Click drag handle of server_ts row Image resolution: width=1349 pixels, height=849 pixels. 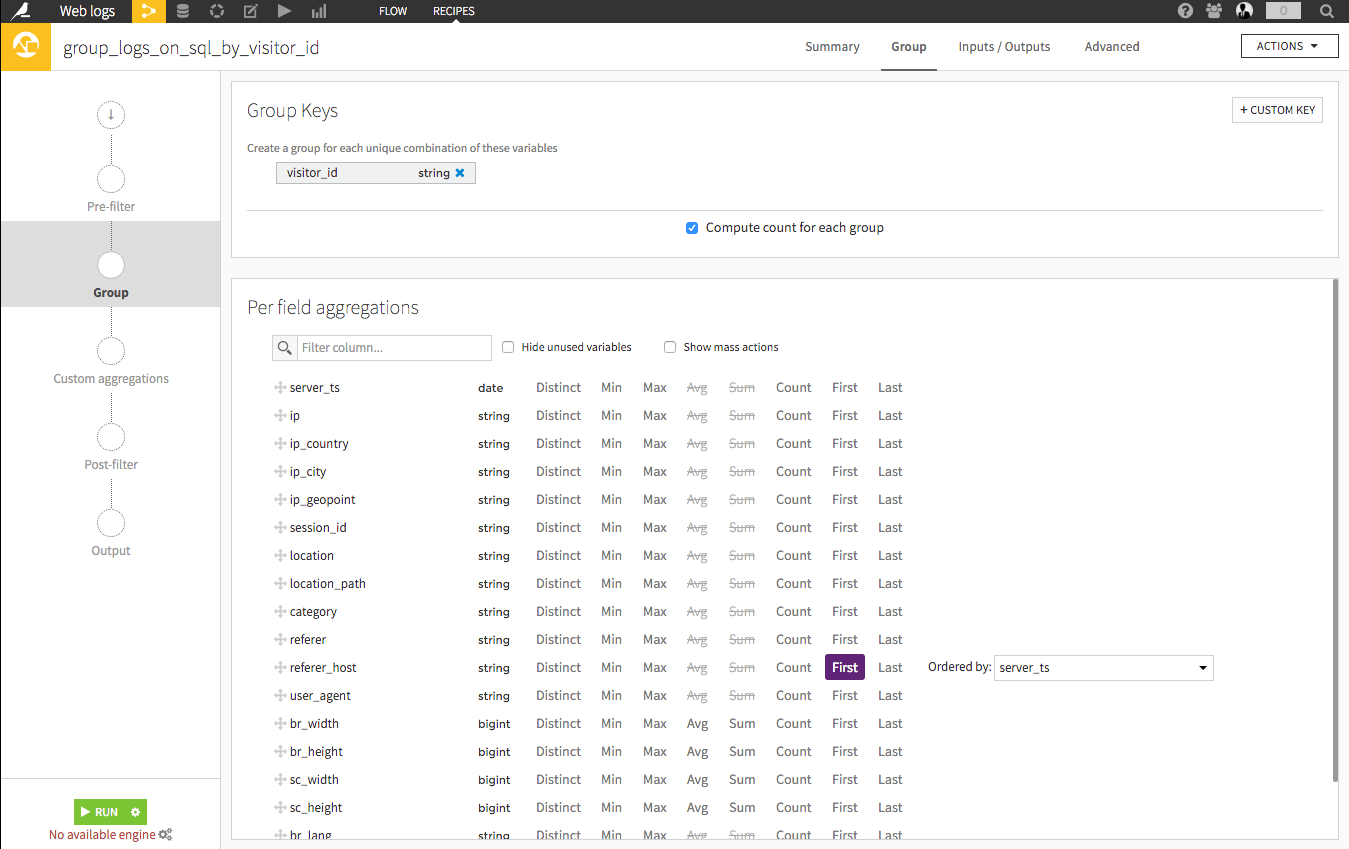(x=280, y=387)
